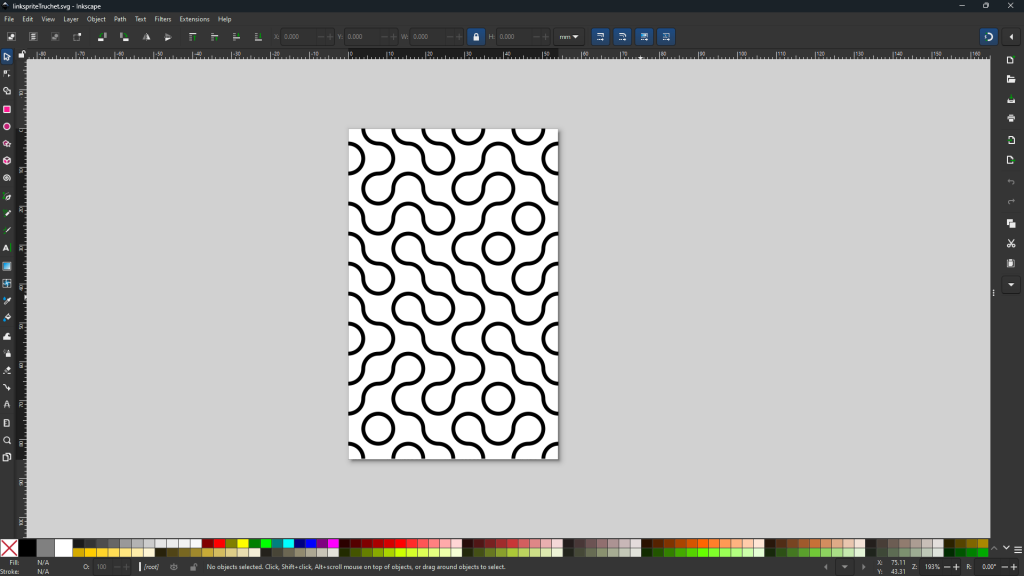Click the zoom minus button beside 193%
The image size is (1024, 576).
point(946,567)
